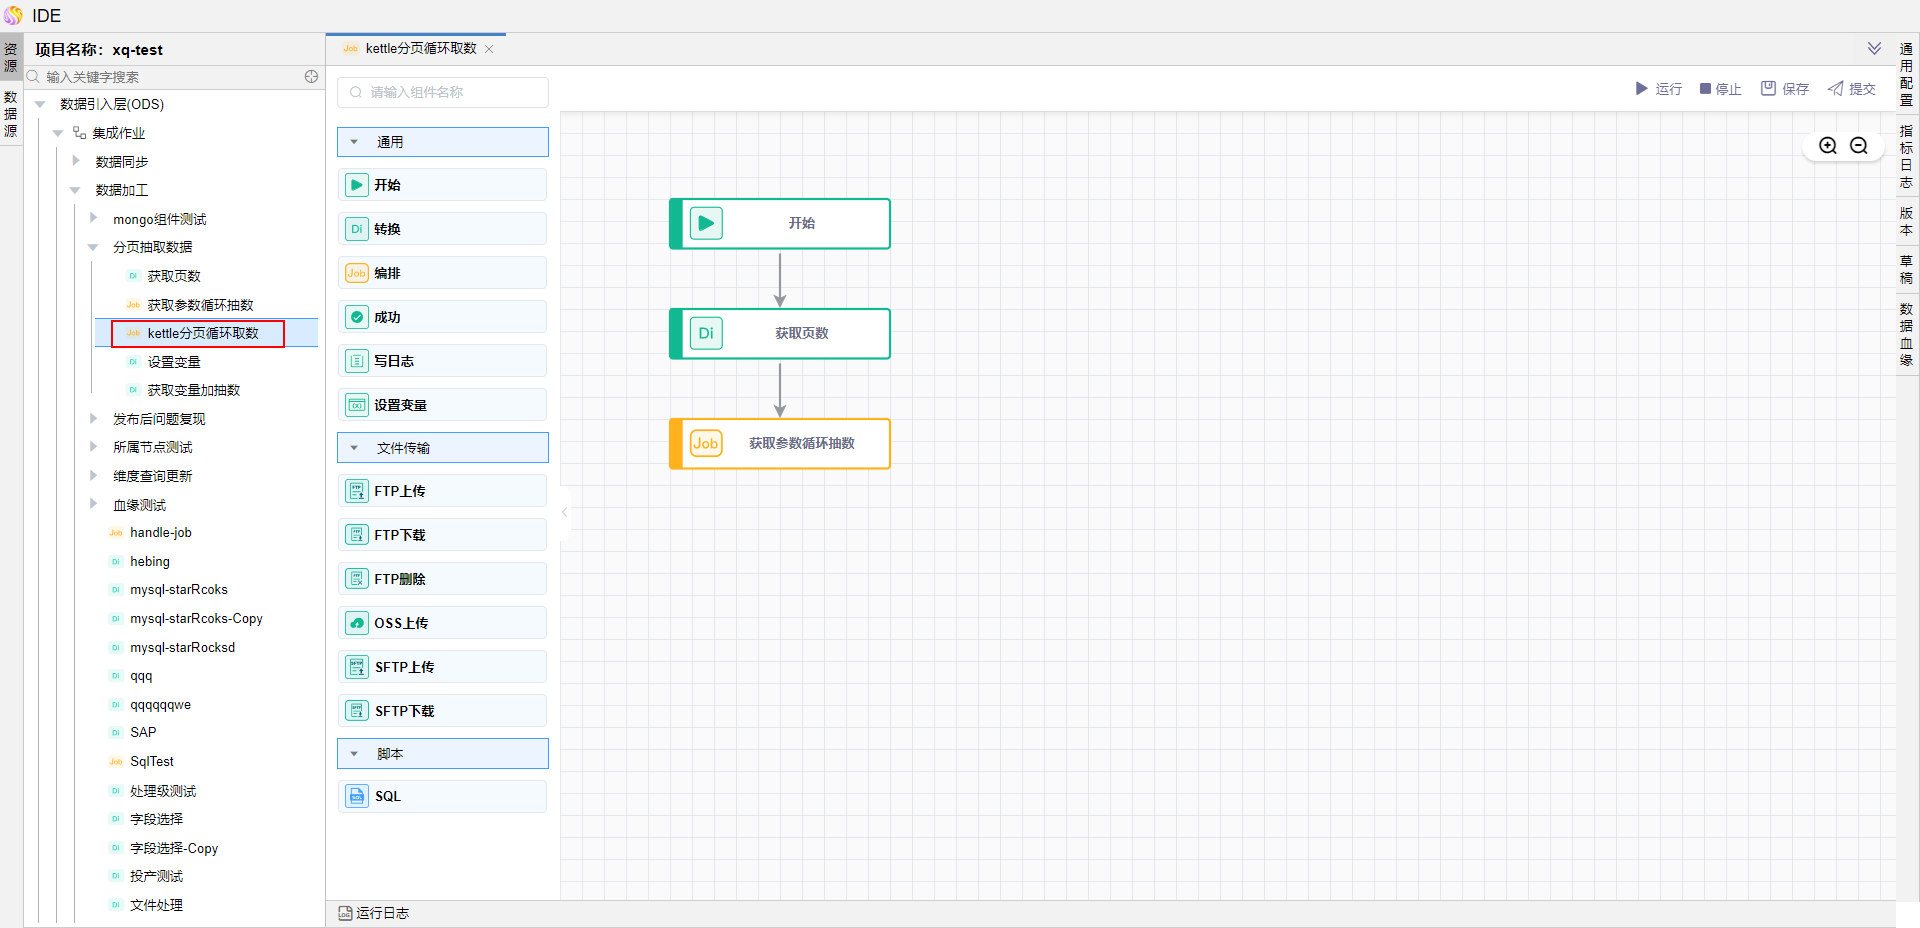Open the 数据血缘 right panel tab
This screenshot has width=1920, height=928.
point(1906,335)
